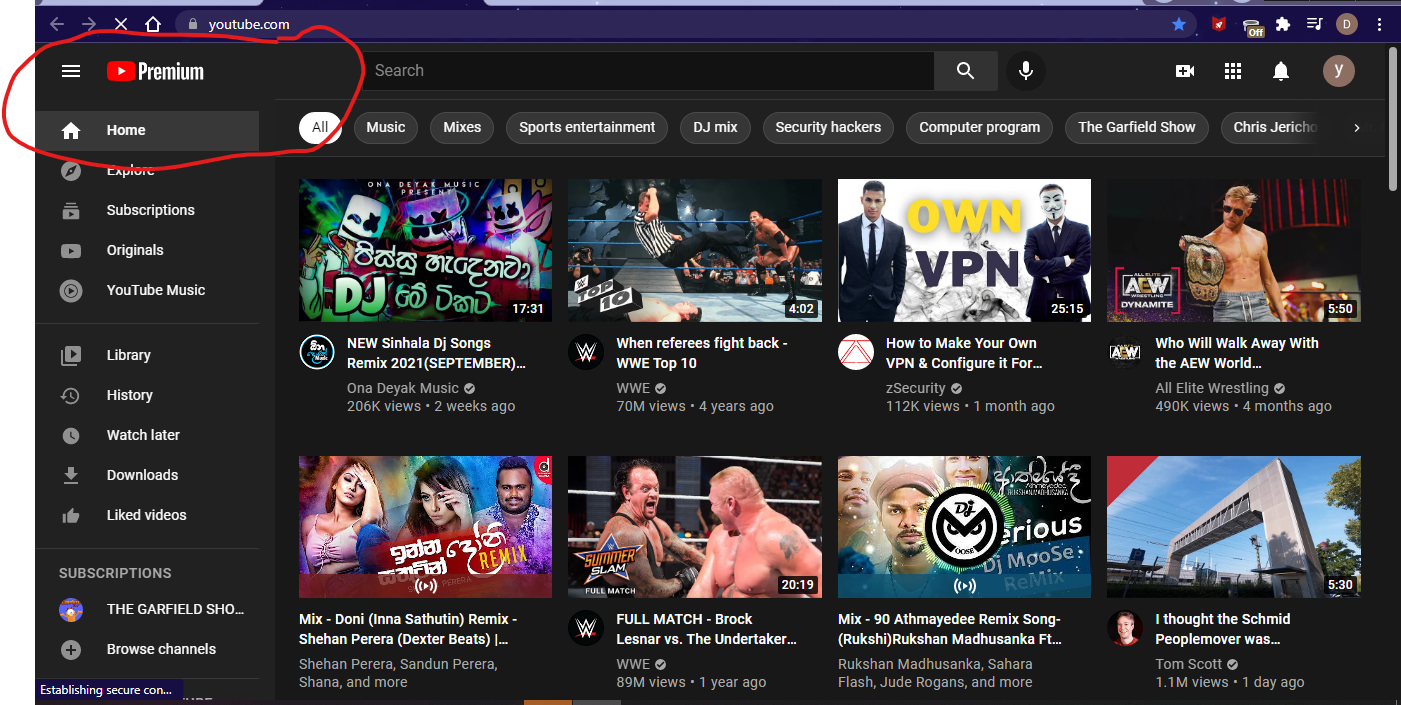
Task: Select the Sports entertainment chip
Action: click(587, 127)
